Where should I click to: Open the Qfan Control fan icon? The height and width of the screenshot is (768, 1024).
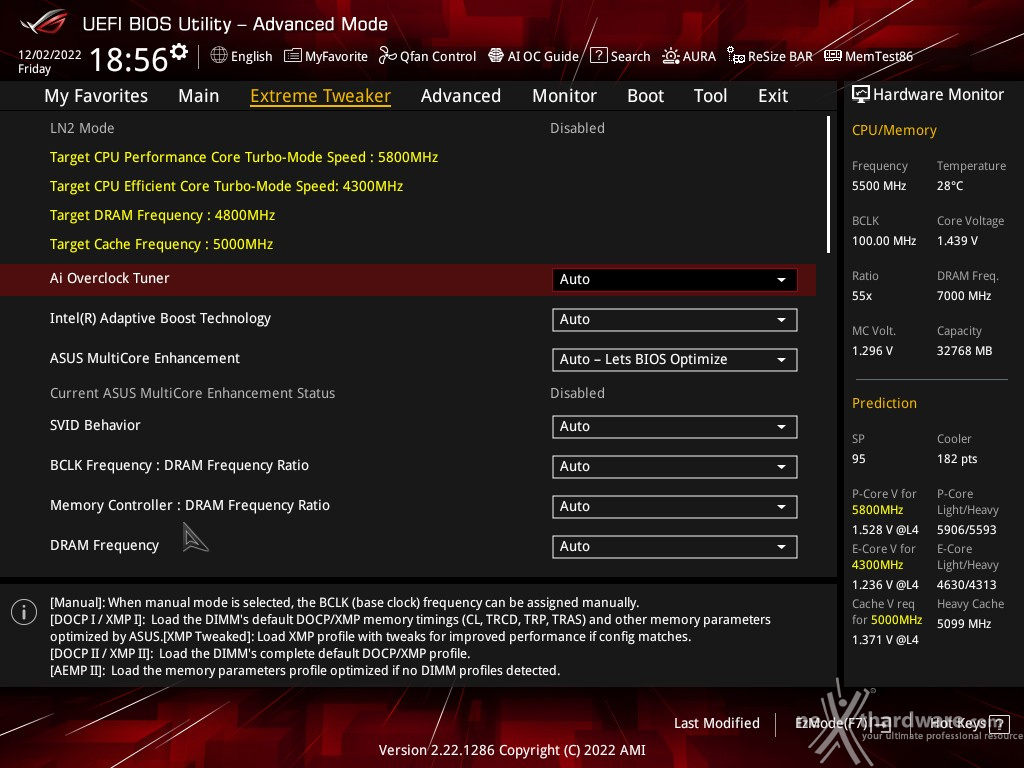click(x=388, y=56)
